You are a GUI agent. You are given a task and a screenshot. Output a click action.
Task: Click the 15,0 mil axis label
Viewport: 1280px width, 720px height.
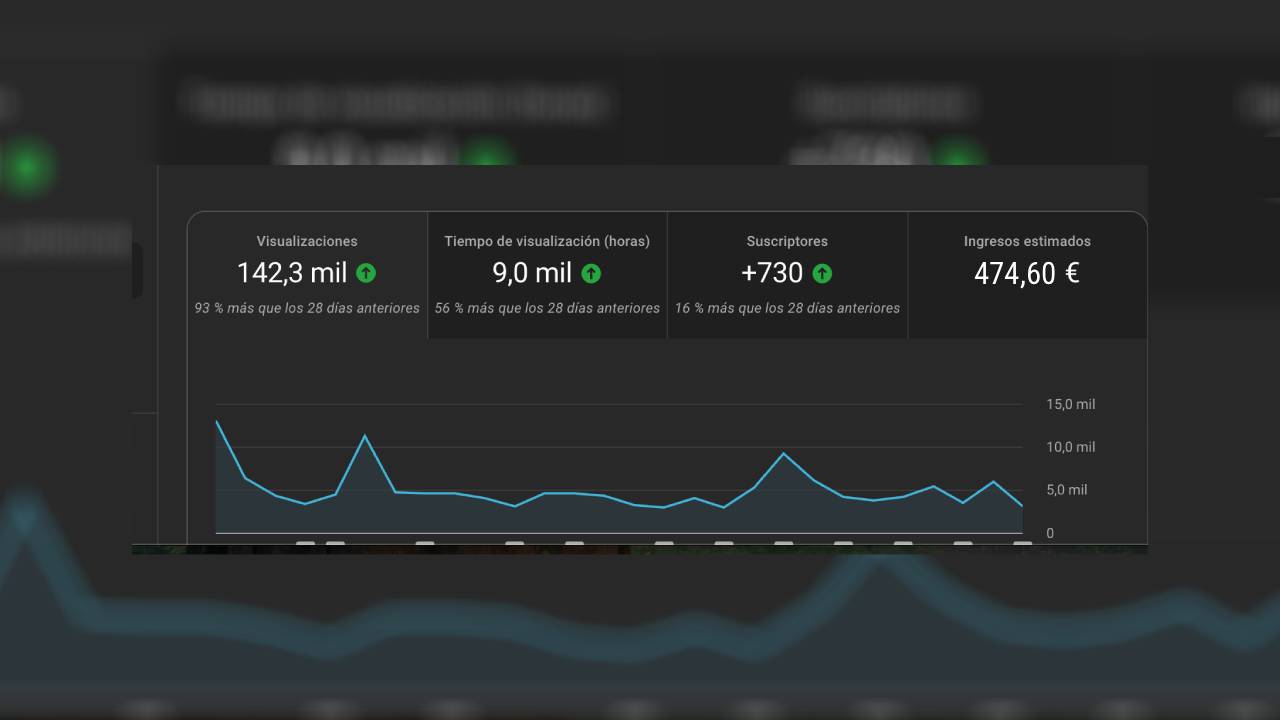pos(1070,404)
